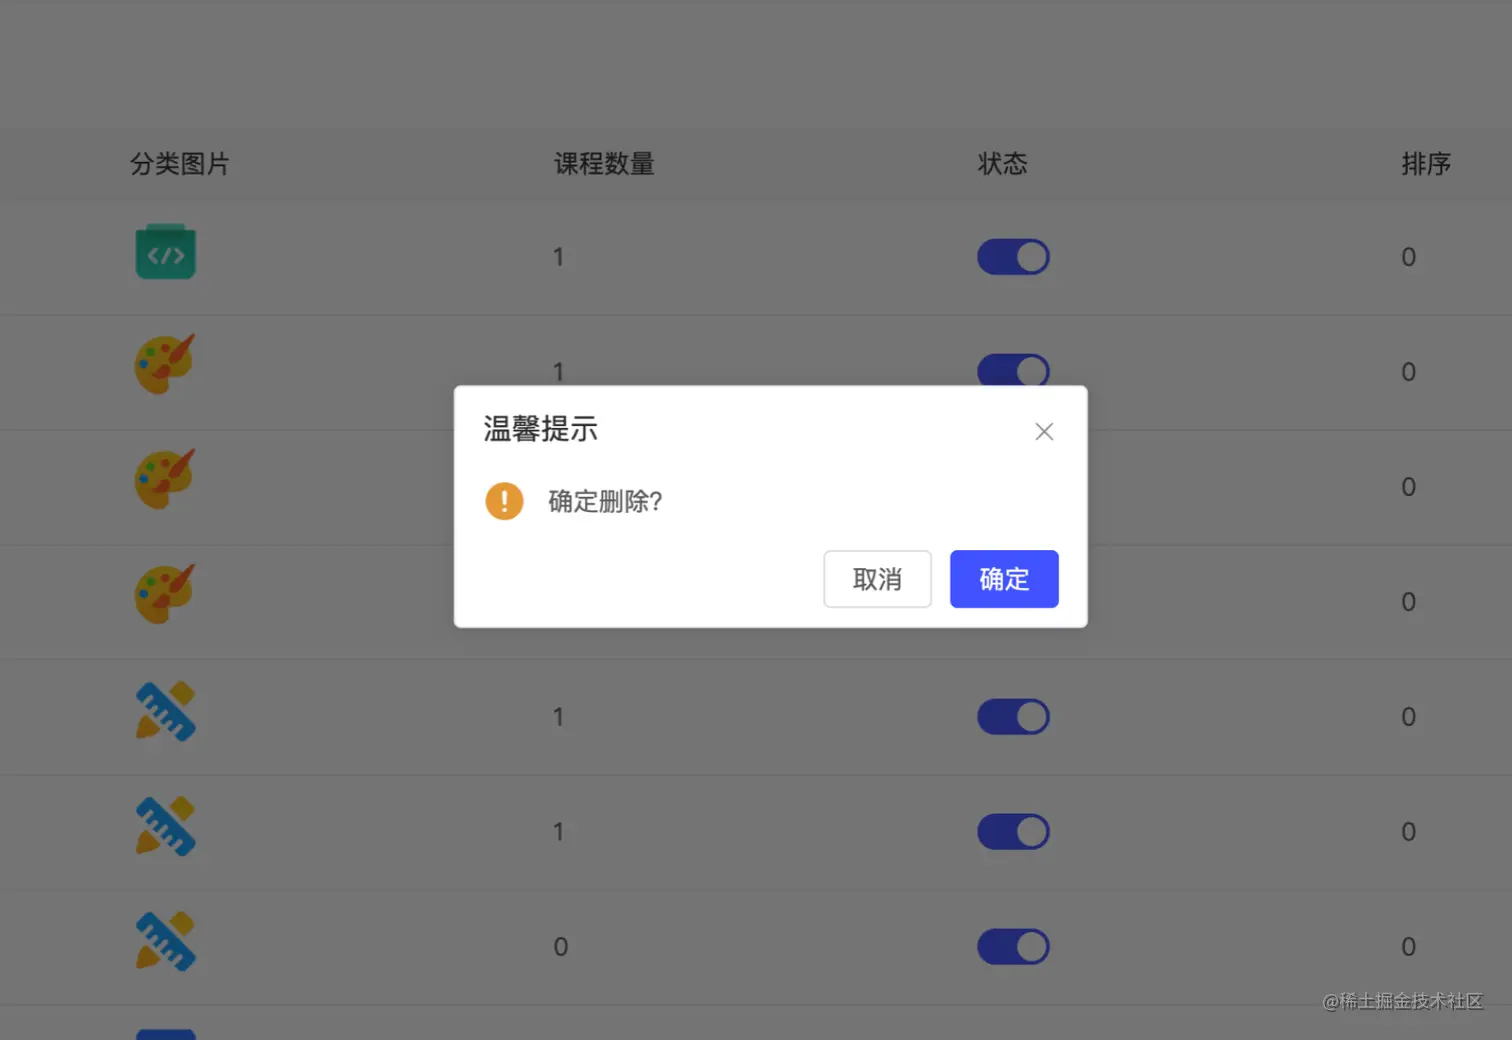Viewport: 1512px width, 1040px height.
Task: Click ruler-pencil image in the zero-courses row
Action: [x=166, y=941]
